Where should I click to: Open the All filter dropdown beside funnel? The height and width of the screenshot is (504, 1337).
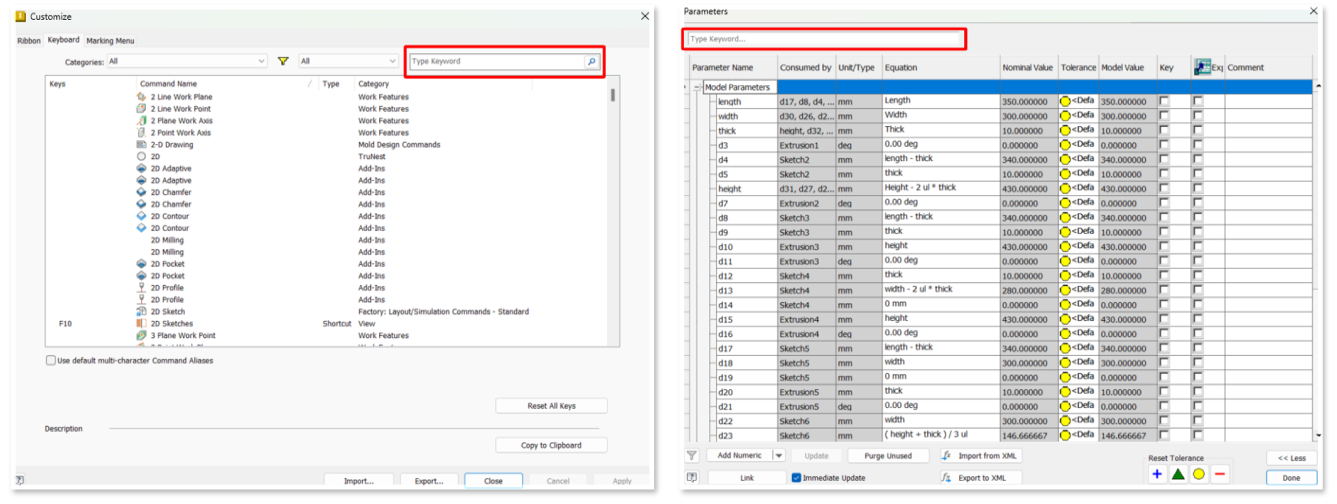click(x=348, y=61)
